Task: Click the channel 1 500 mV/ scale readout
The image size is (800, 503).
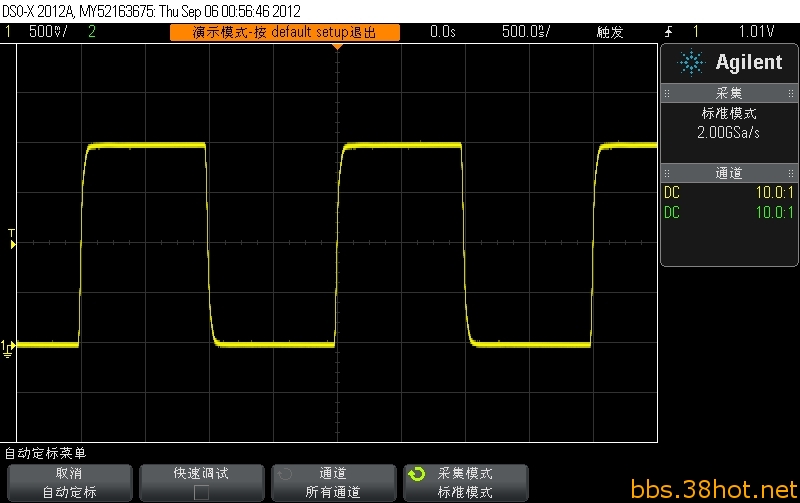Action: tap(48, 32)
